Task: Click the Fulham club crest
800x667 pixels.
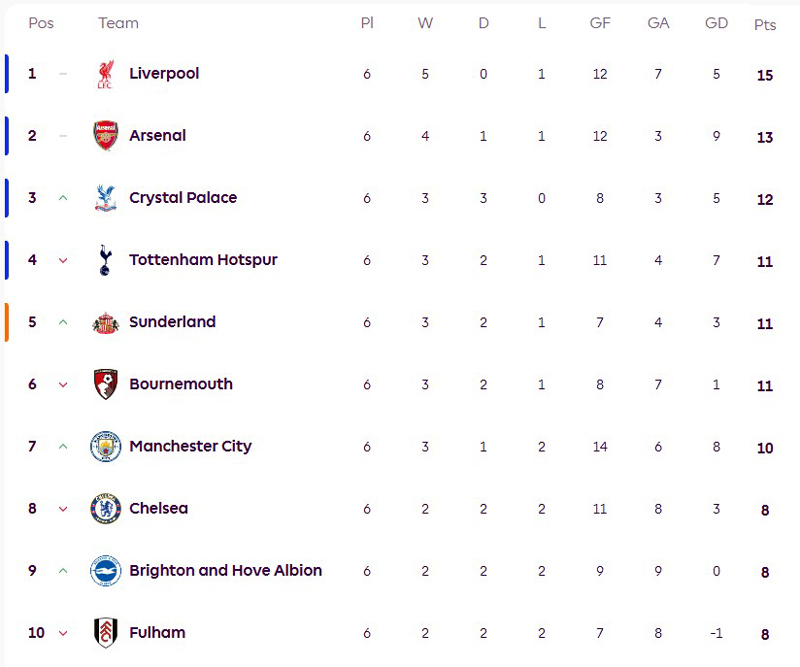Action: (x=105, y=633)
